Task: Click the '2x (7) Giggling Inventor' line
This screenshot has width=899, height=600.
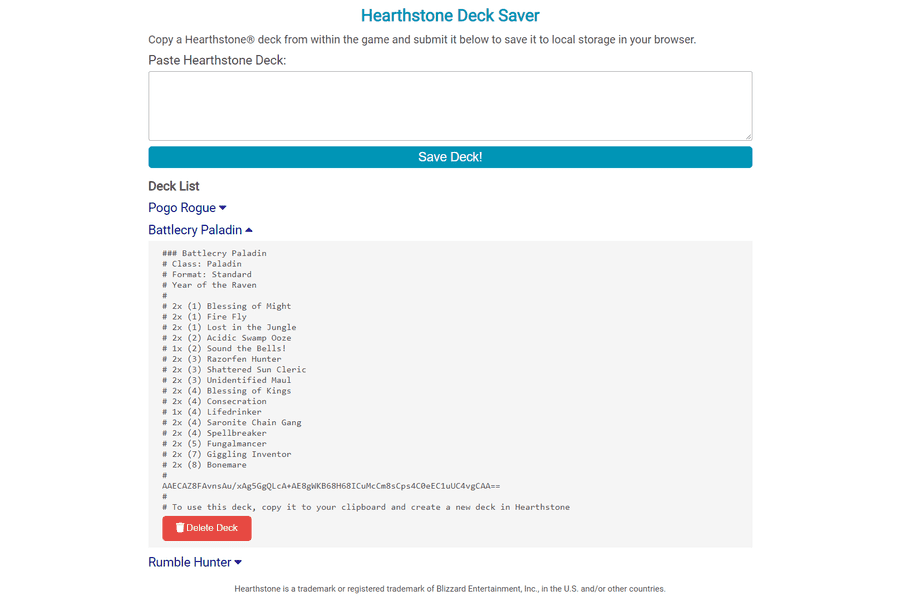Action: [x=226, y=454]
